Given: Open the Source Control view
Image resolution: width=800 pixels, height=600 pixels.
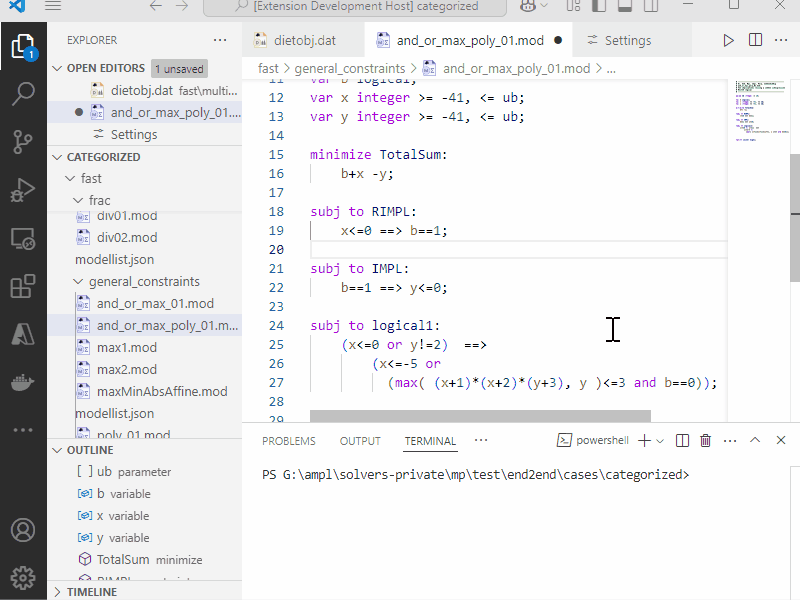Looking at the screenshot, I should (23, 142).
